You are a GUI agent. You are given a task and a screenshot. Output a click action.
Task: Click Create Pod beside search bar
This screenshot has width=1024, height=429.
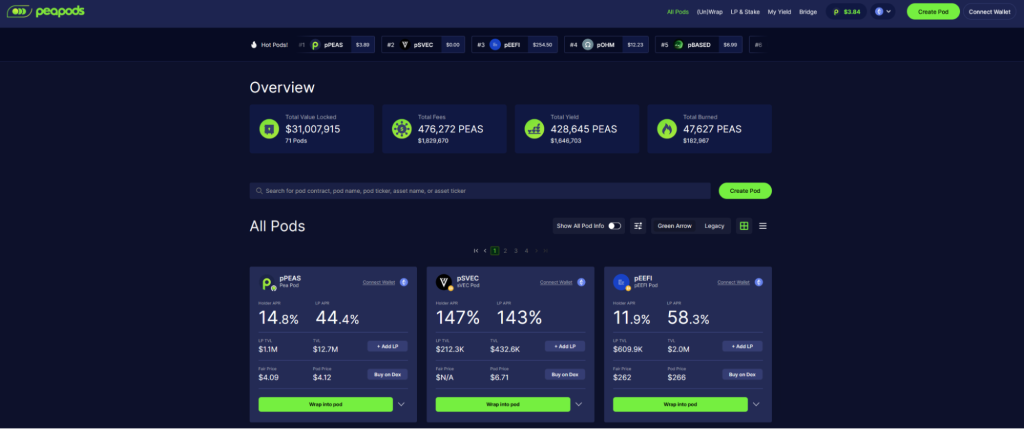tap(745, 191)
